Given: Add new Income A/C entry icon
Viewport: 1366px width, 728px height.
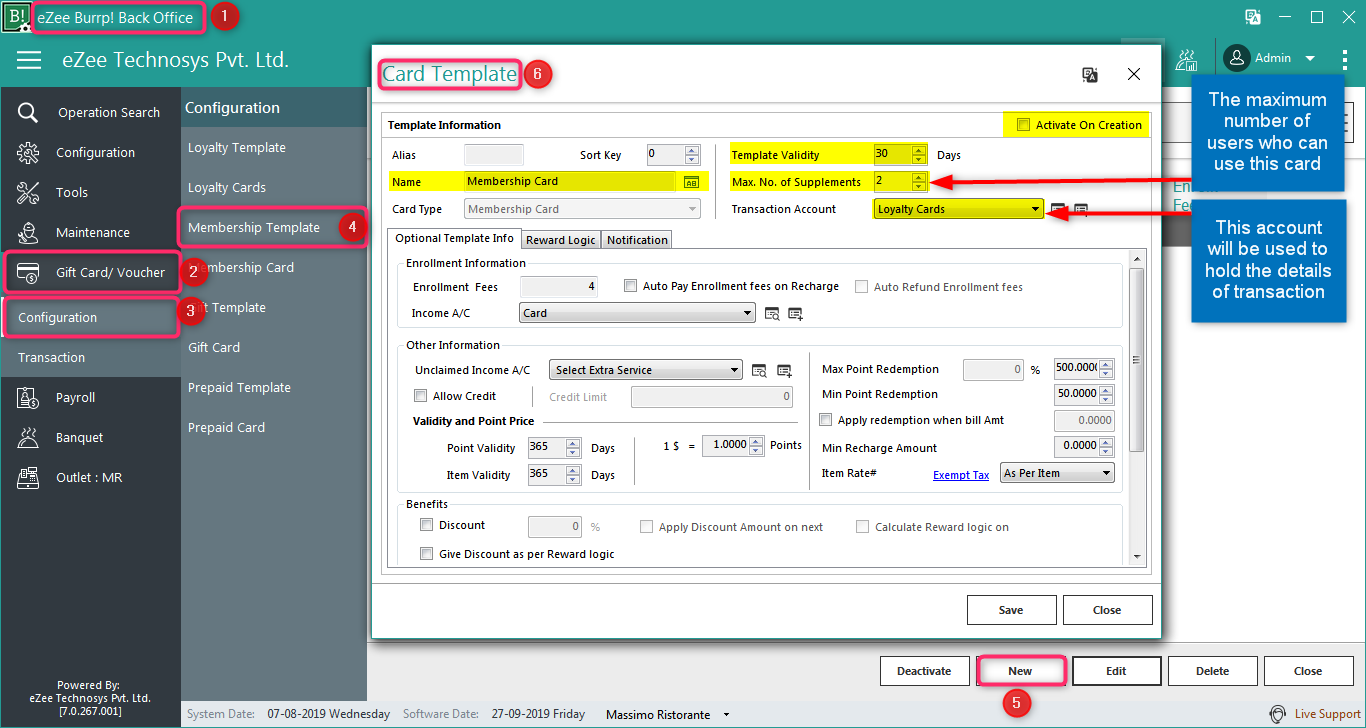Looking at the screenshot, I should point(796,314).
